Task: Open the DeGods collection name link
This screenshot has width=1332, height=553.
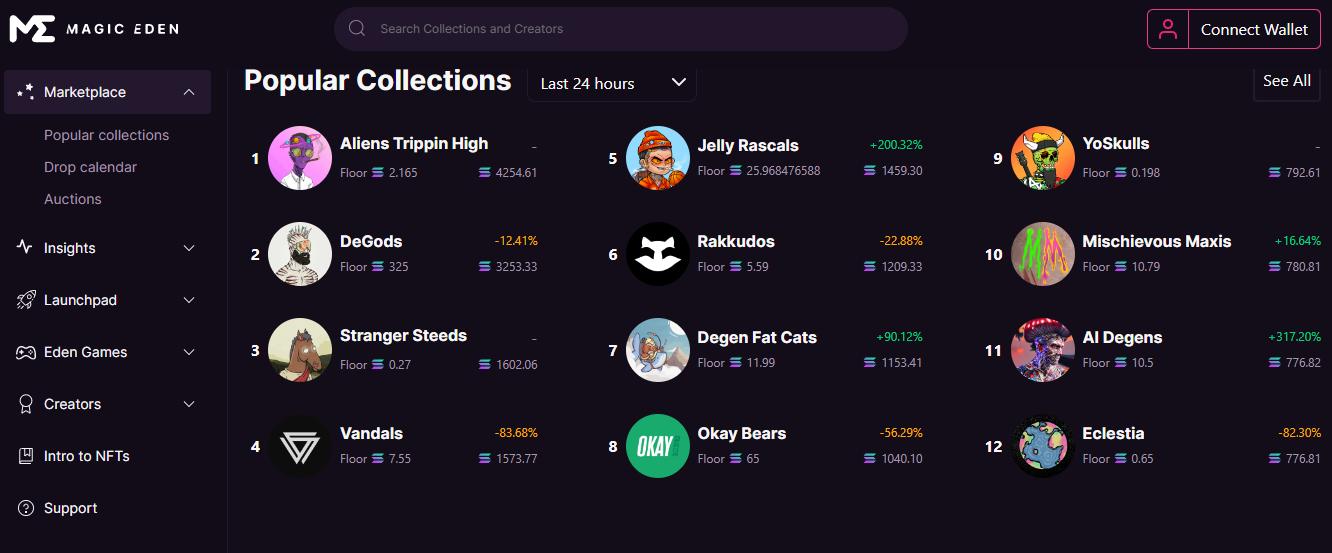Action: point(371,241)
